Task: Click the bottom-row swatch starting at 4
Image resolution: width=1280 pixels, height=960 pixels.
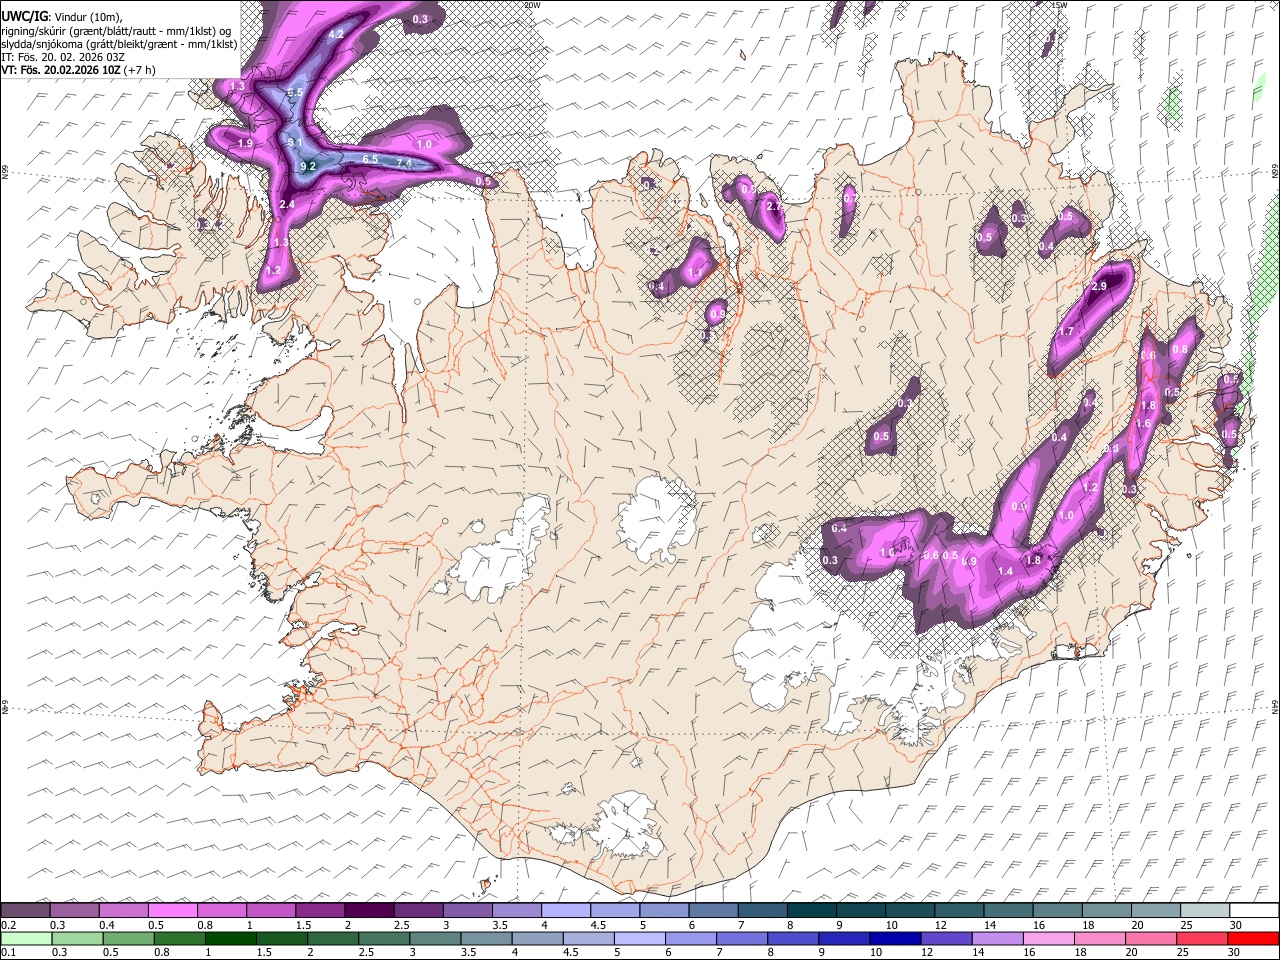Action: click(x=539, y=938)
